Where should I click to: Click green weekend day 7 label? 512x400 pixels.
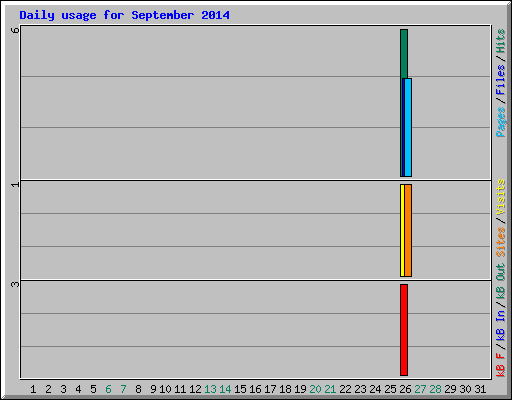pos(123,389)
